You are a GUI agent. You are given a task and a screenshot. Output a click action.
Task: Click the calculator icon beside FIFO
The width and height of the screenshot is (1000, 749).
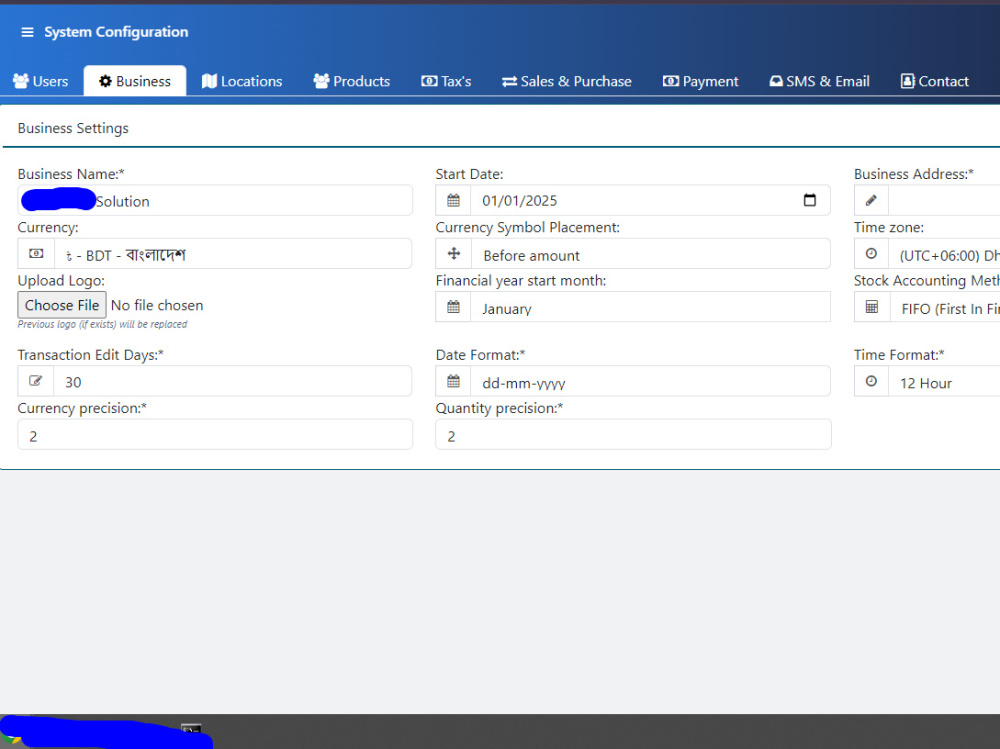pos(872,308)
